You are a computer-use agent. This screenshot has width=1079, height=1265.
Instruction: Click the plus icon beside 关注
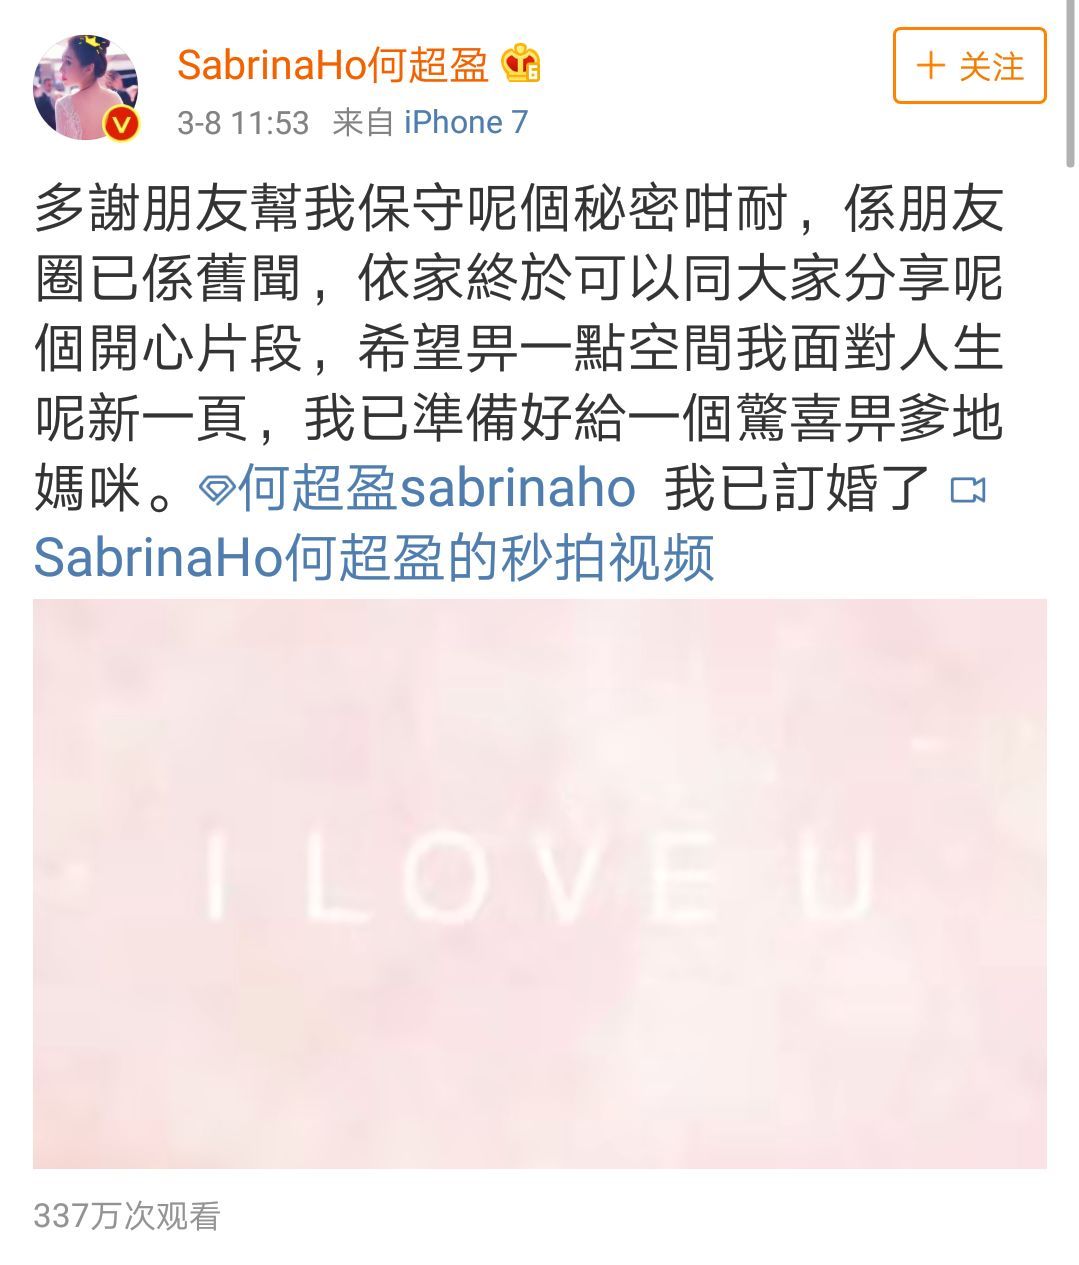tap(931, 66)
